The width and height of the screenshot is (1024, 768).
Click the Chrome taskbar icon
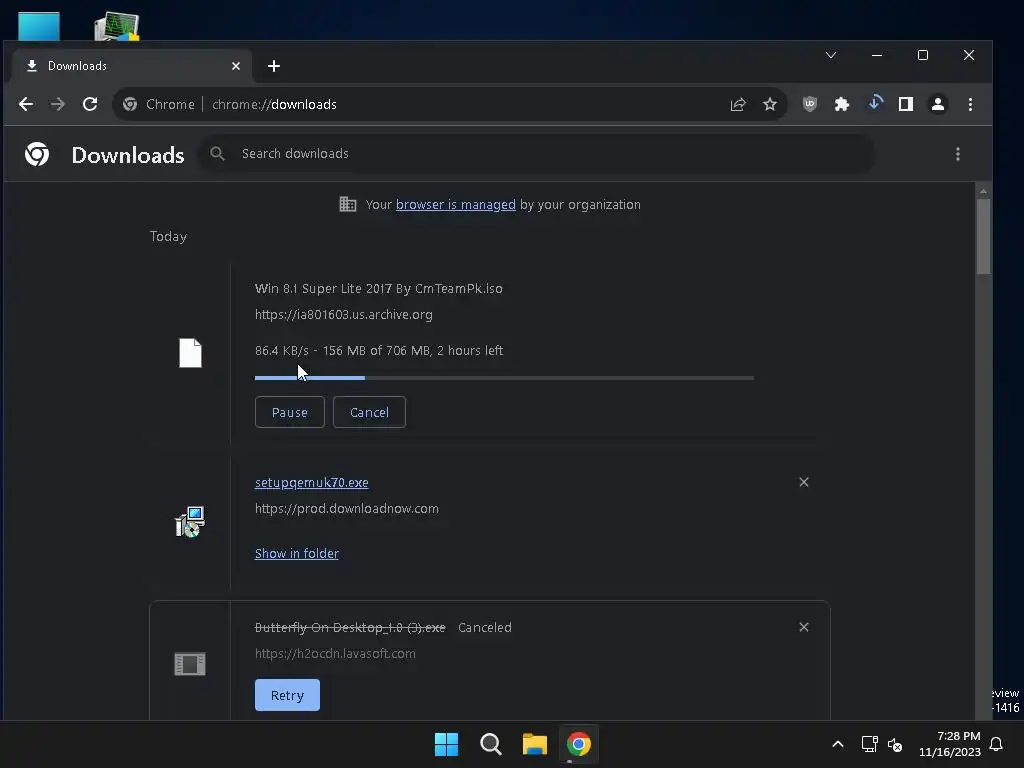tap(579, 744)
